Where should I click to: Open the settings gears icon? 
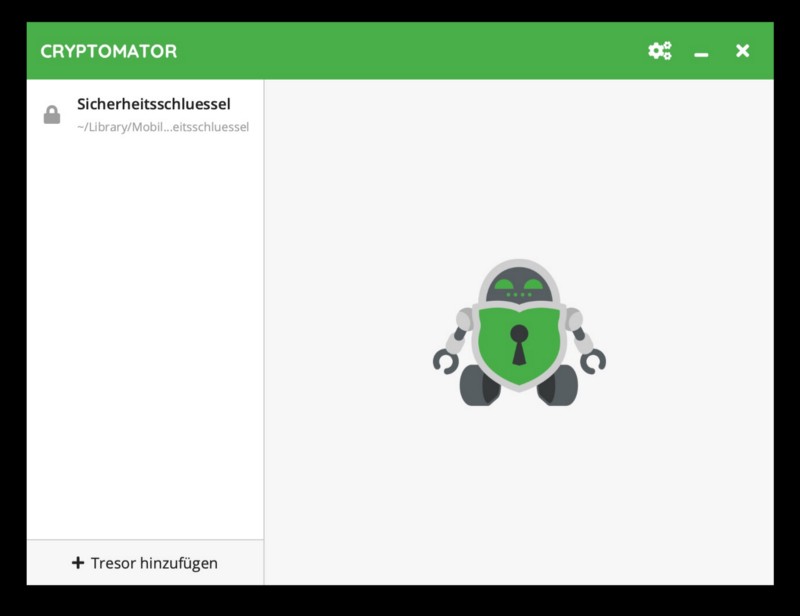pos(659,51)
